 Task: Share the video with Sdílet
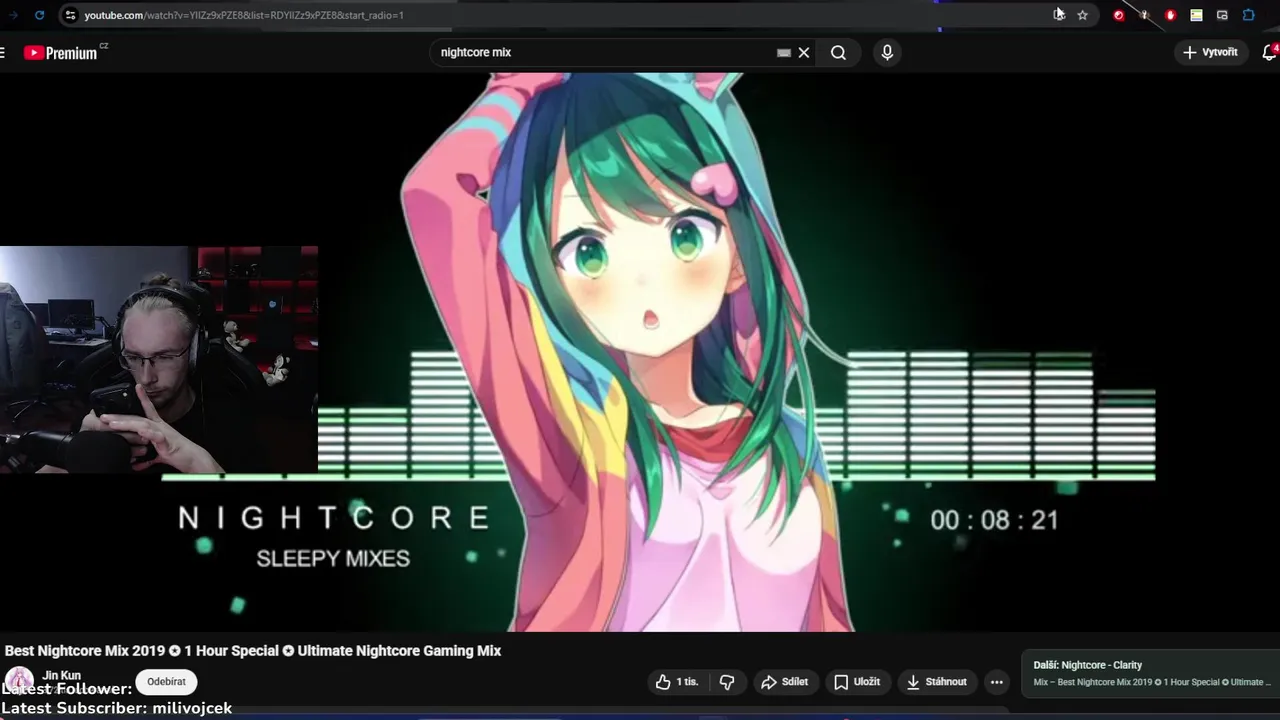(784, 682)
